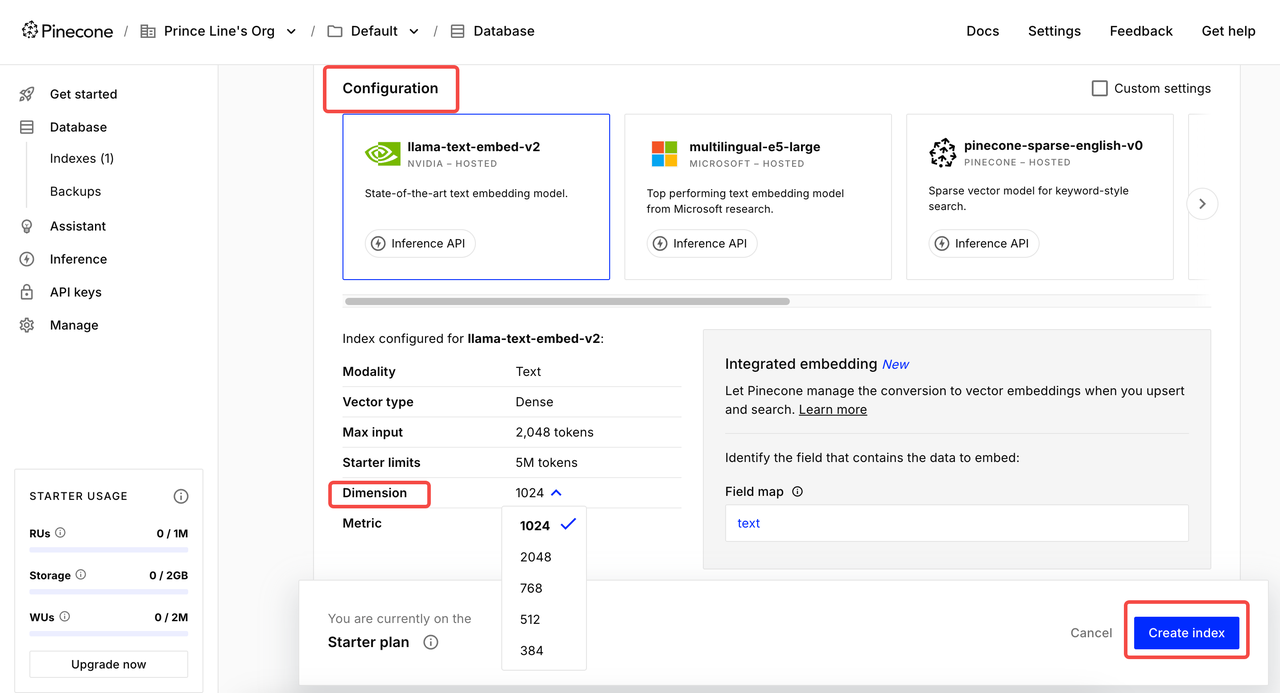Click the info icon beside RUs
1280x693 pixels.
60,533
